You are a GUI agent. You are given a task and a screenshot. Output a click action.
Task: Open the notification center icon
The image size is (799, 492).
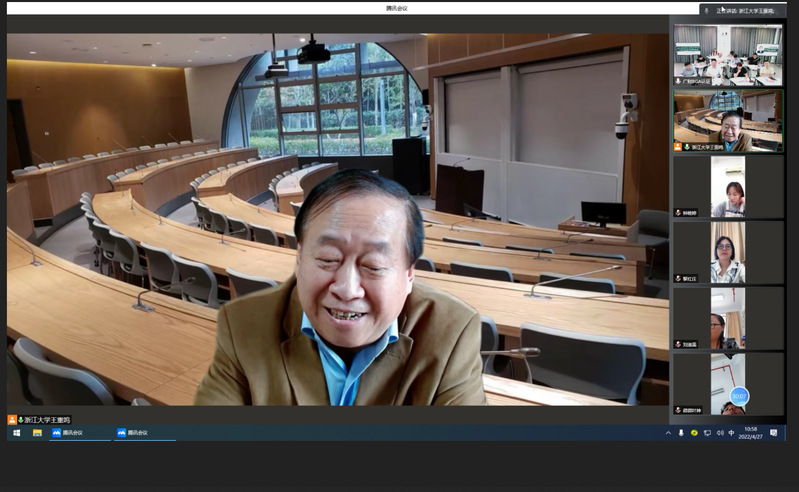[780, 433]
